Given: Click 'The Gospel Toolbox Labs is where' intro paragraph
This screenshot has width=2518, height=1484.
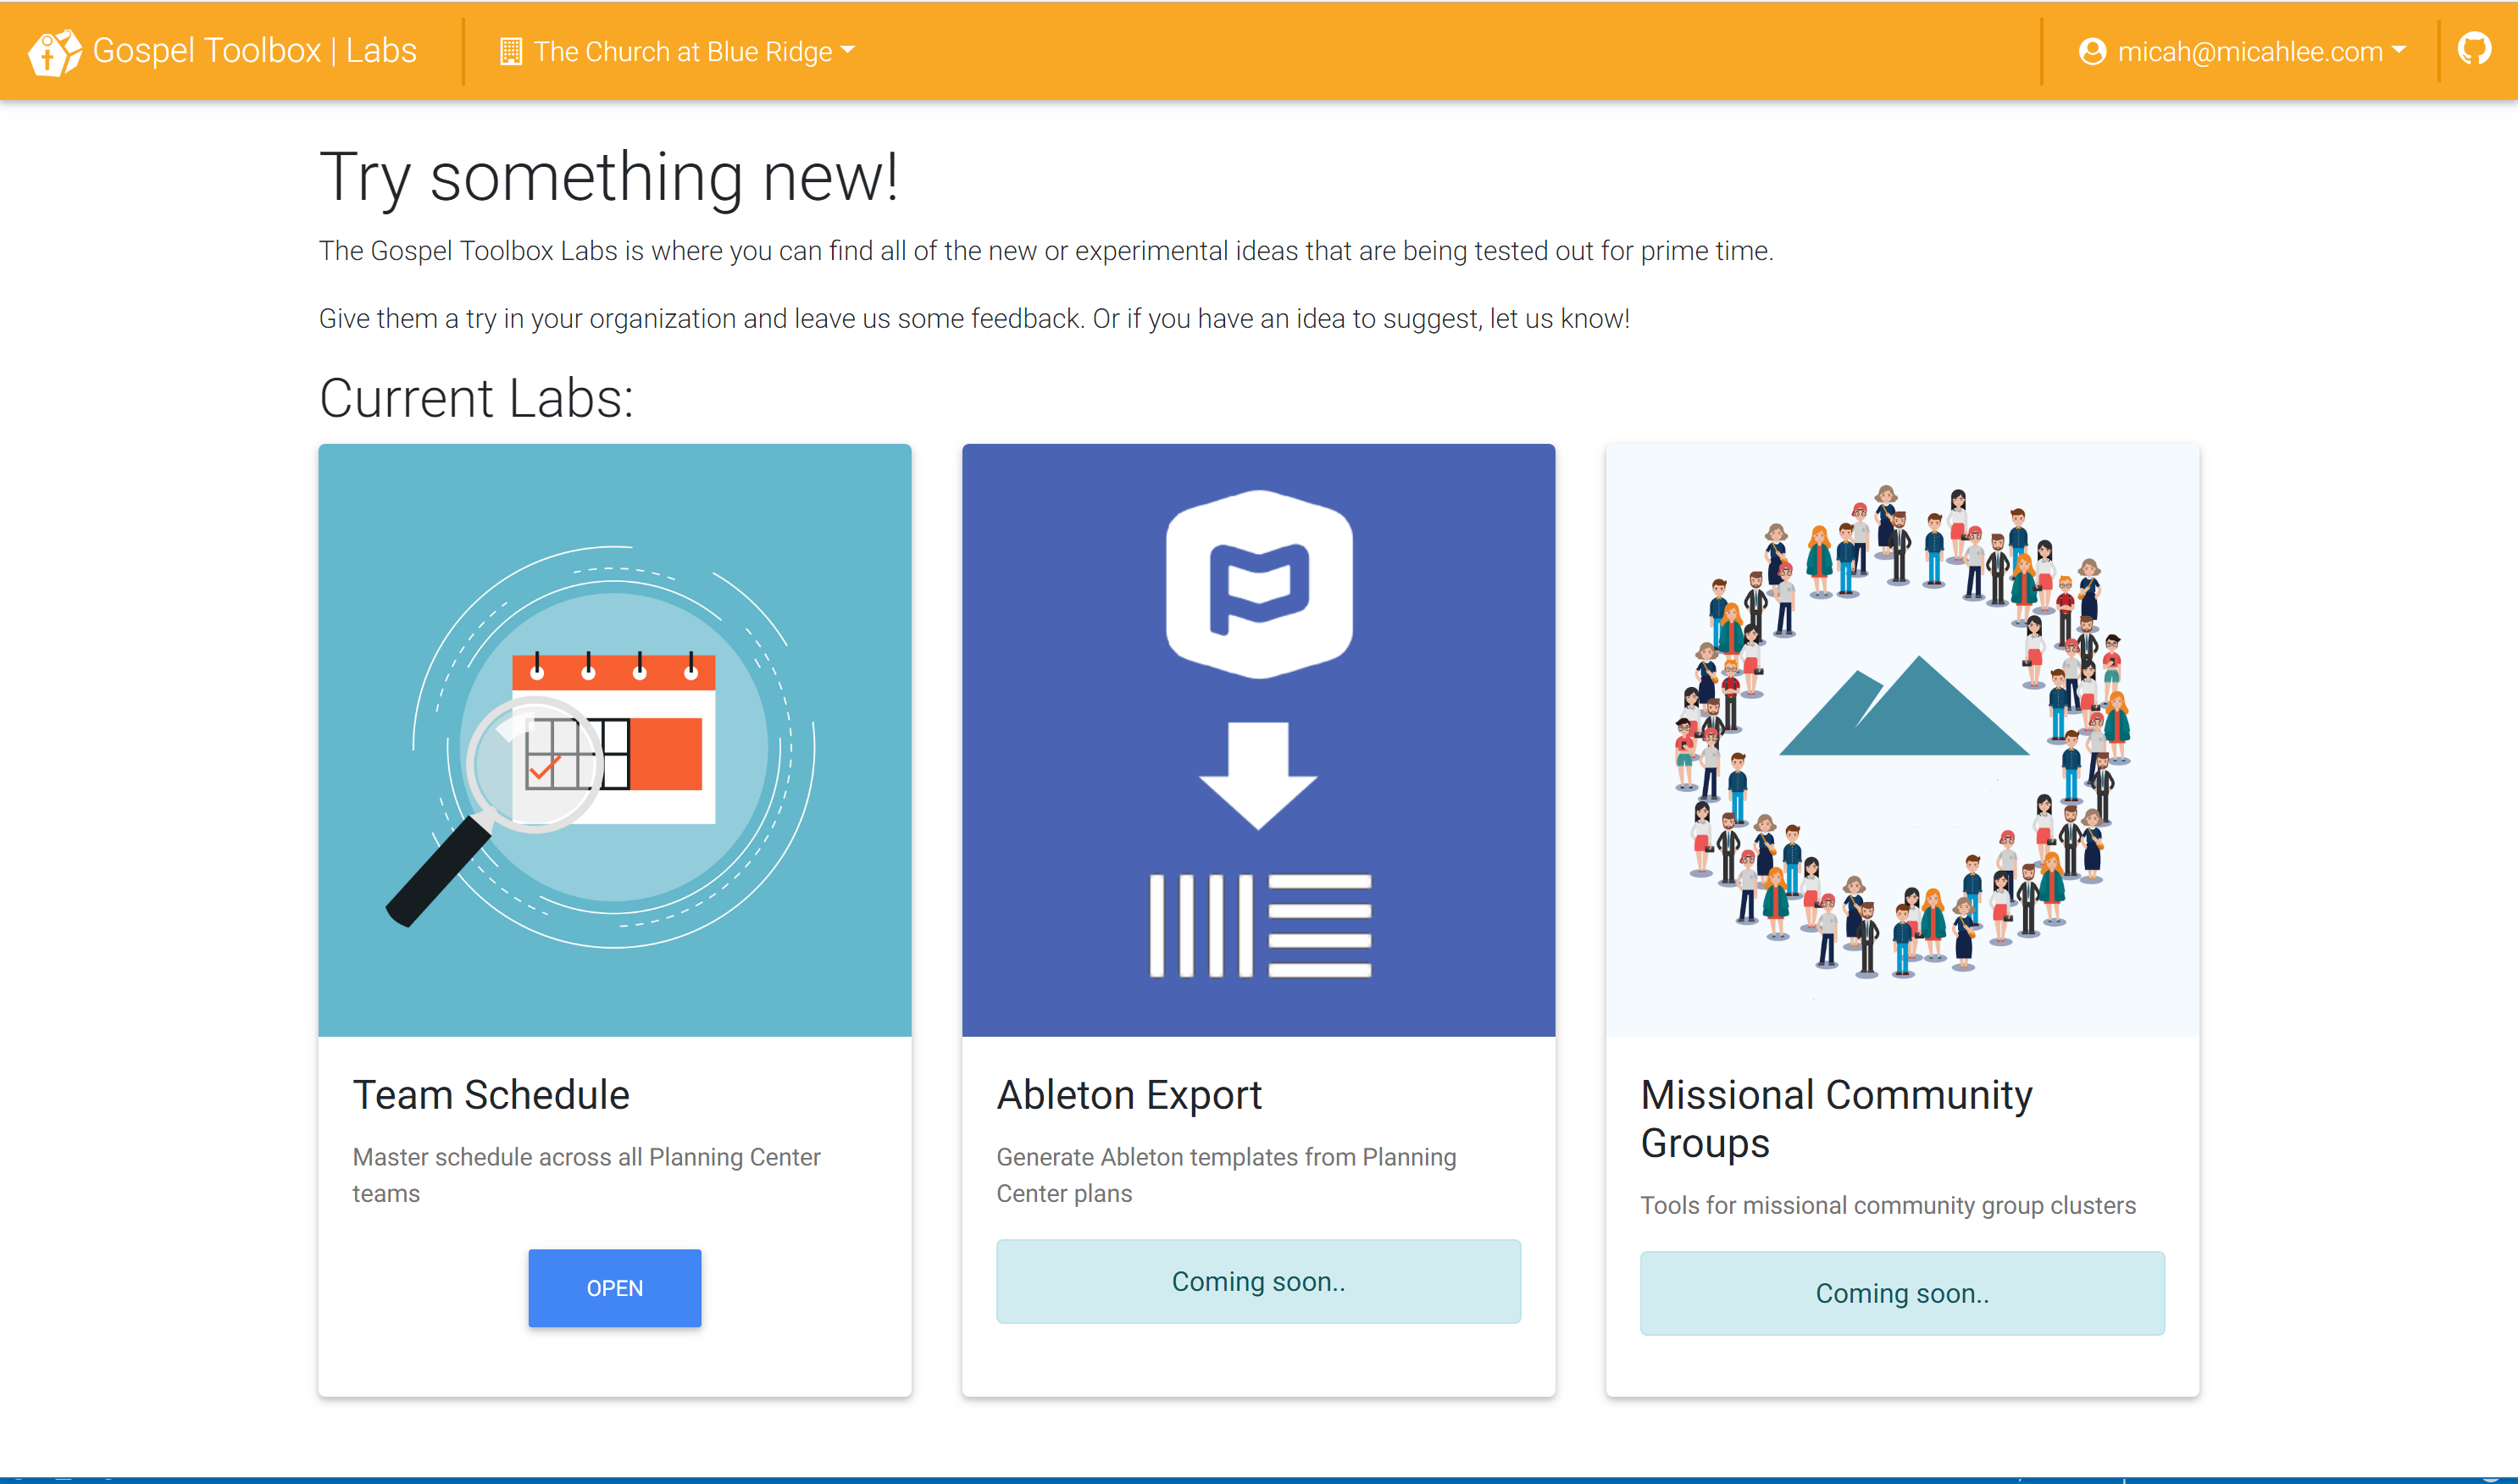Looking at the screenshot, I should coord(1046,251).
